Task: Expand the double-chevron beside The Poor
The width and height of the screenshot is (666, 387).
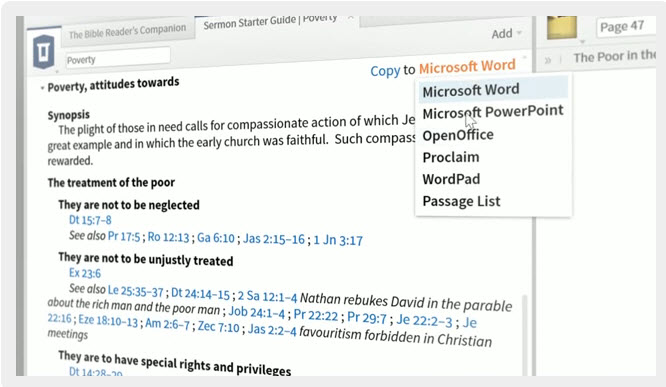Action: point(548,60)
